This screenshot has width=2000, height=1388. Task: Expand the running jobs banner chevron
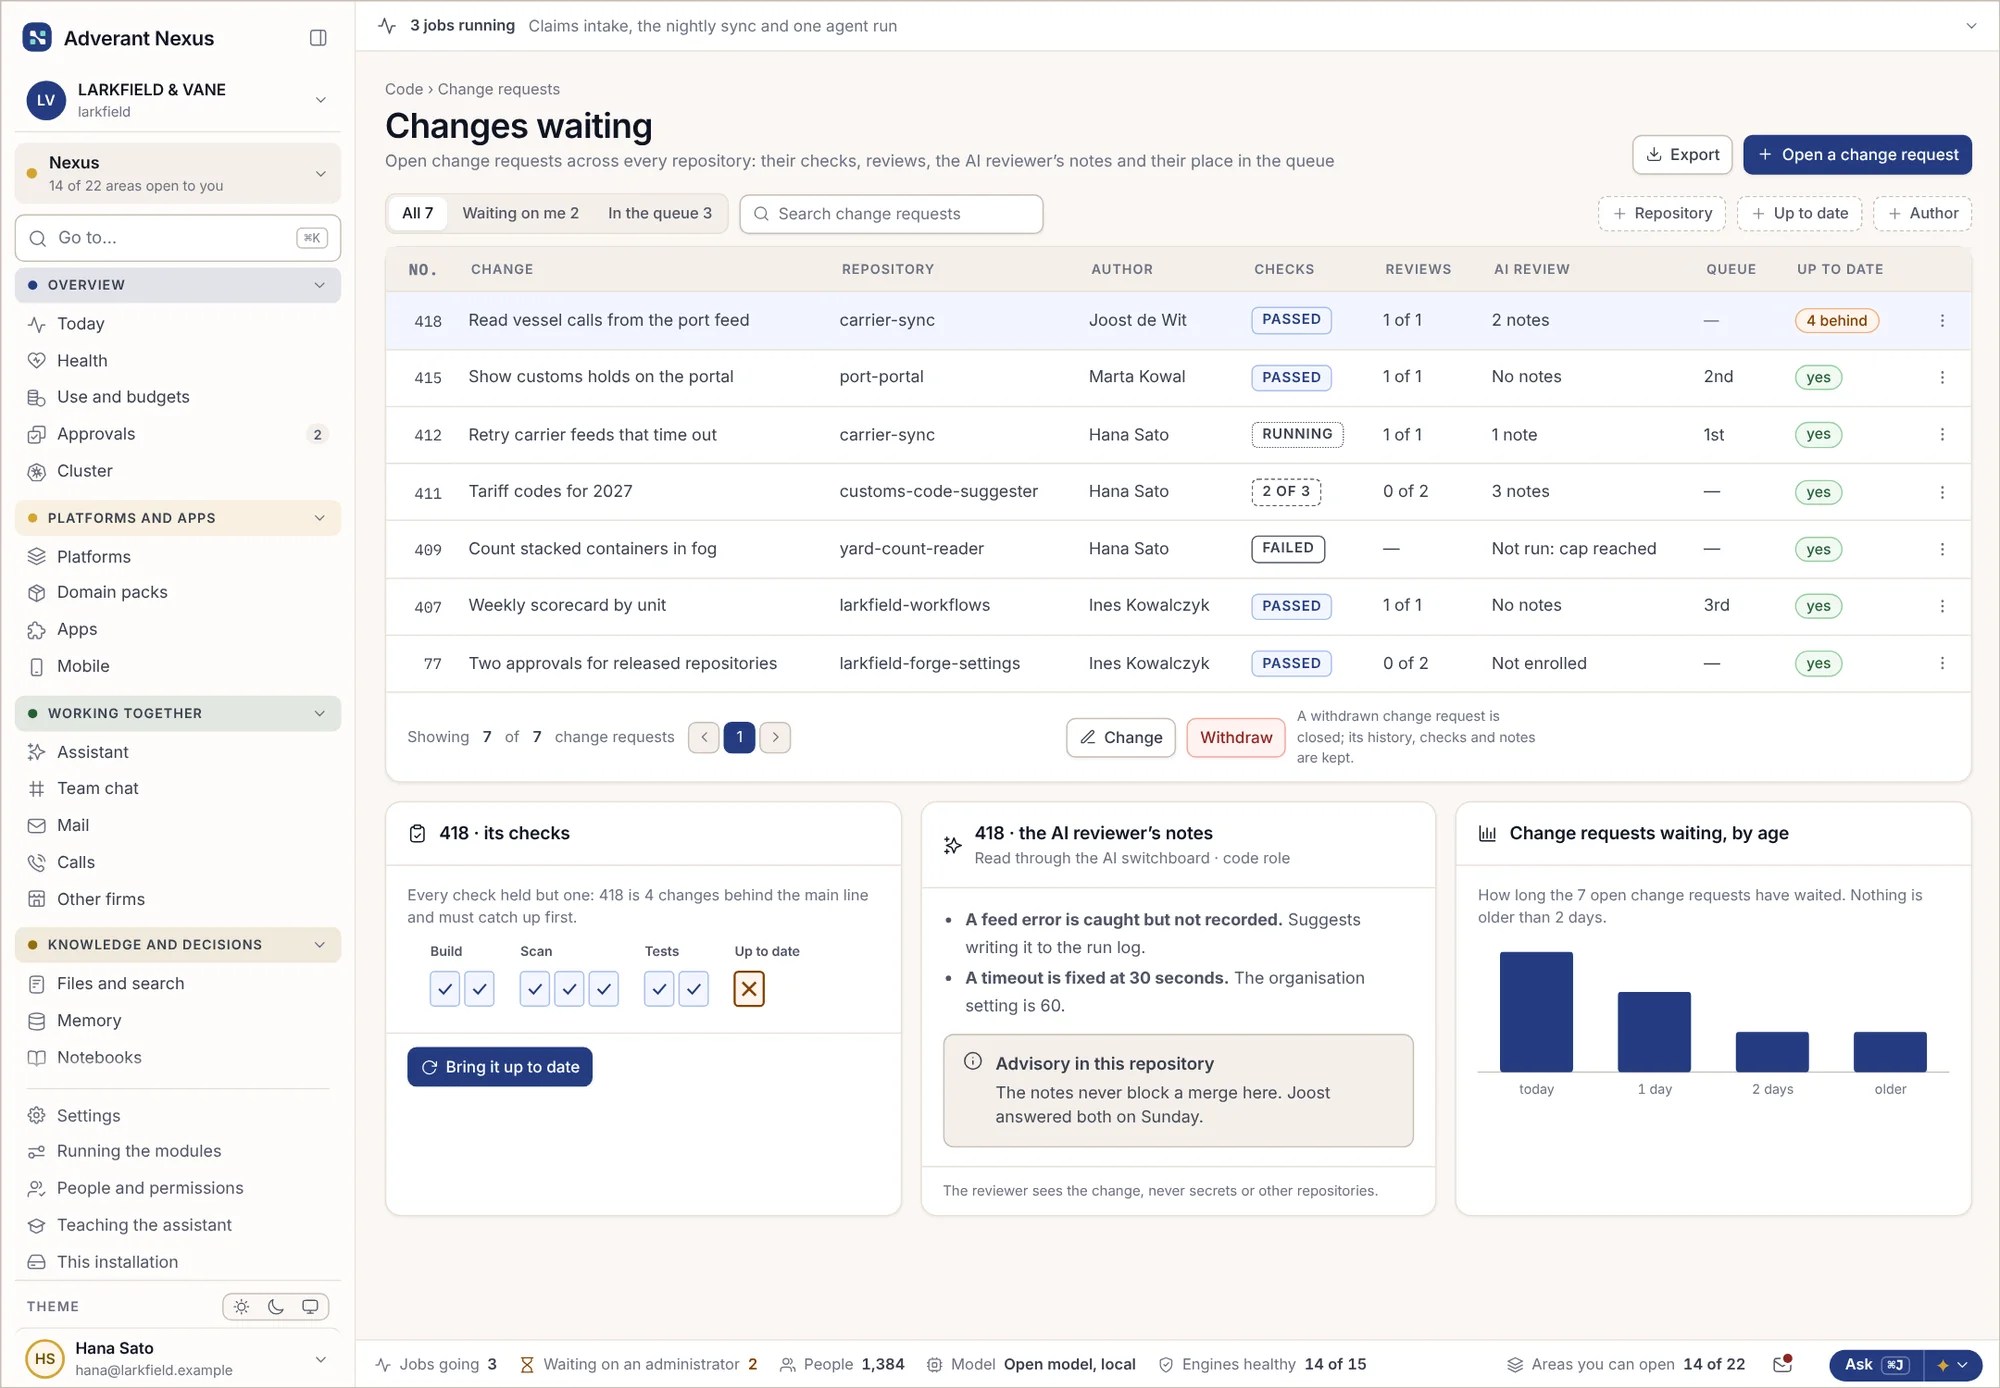[x=1971, y=26]
